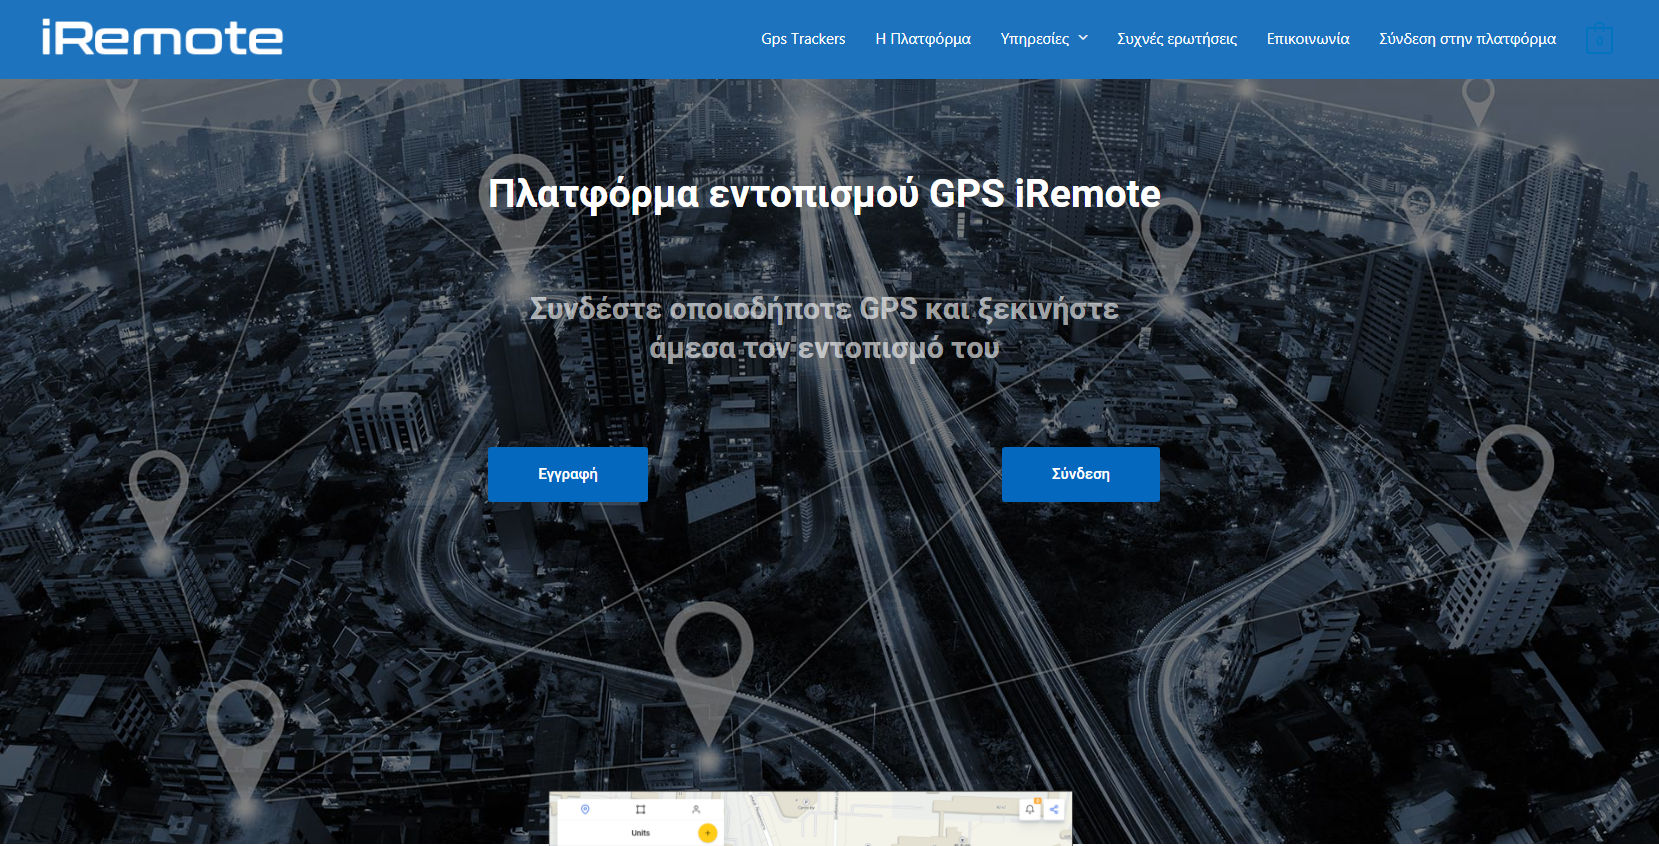Select Επικοινωνία in the navigation bar

1308,39
